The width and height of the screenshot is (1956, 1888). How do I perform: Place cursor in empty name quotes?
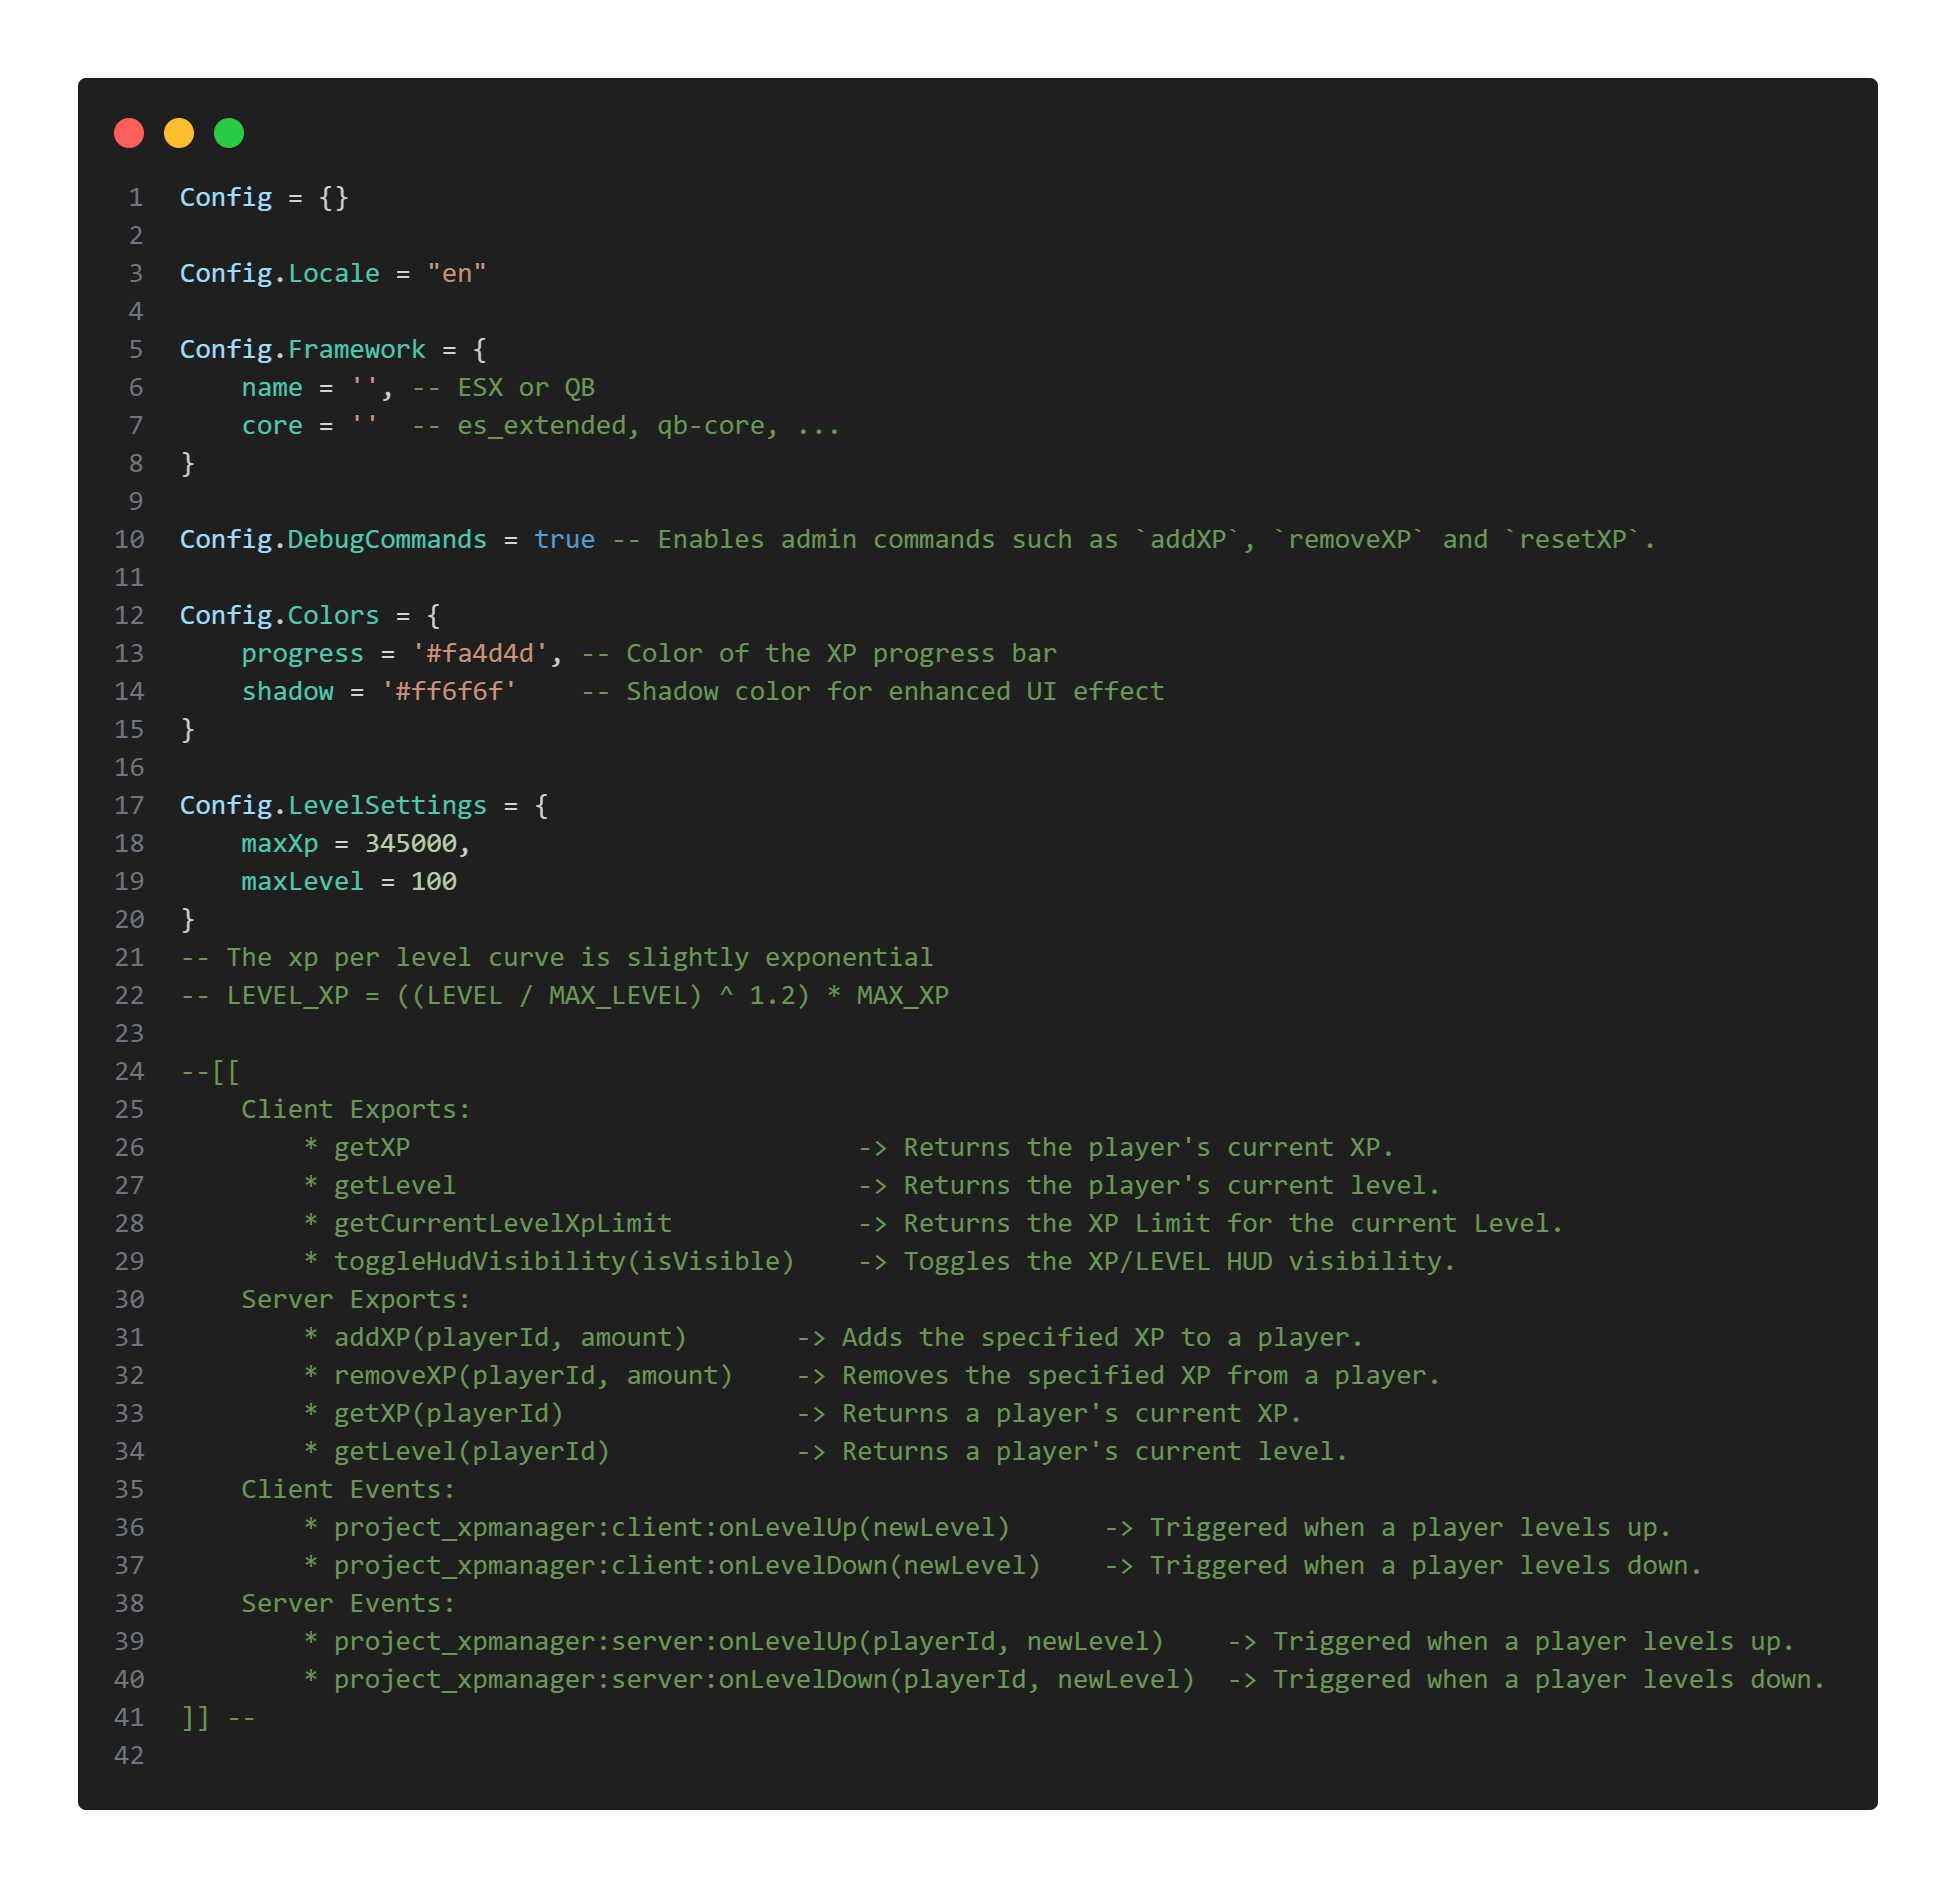(x=365, y=387)
